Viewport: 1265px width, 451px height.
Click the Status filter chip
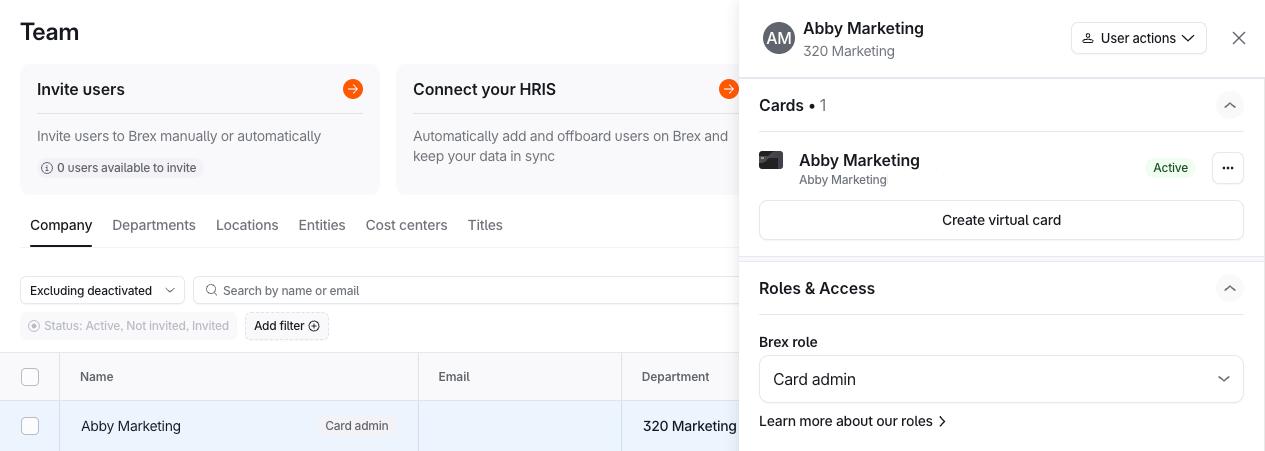129,326
